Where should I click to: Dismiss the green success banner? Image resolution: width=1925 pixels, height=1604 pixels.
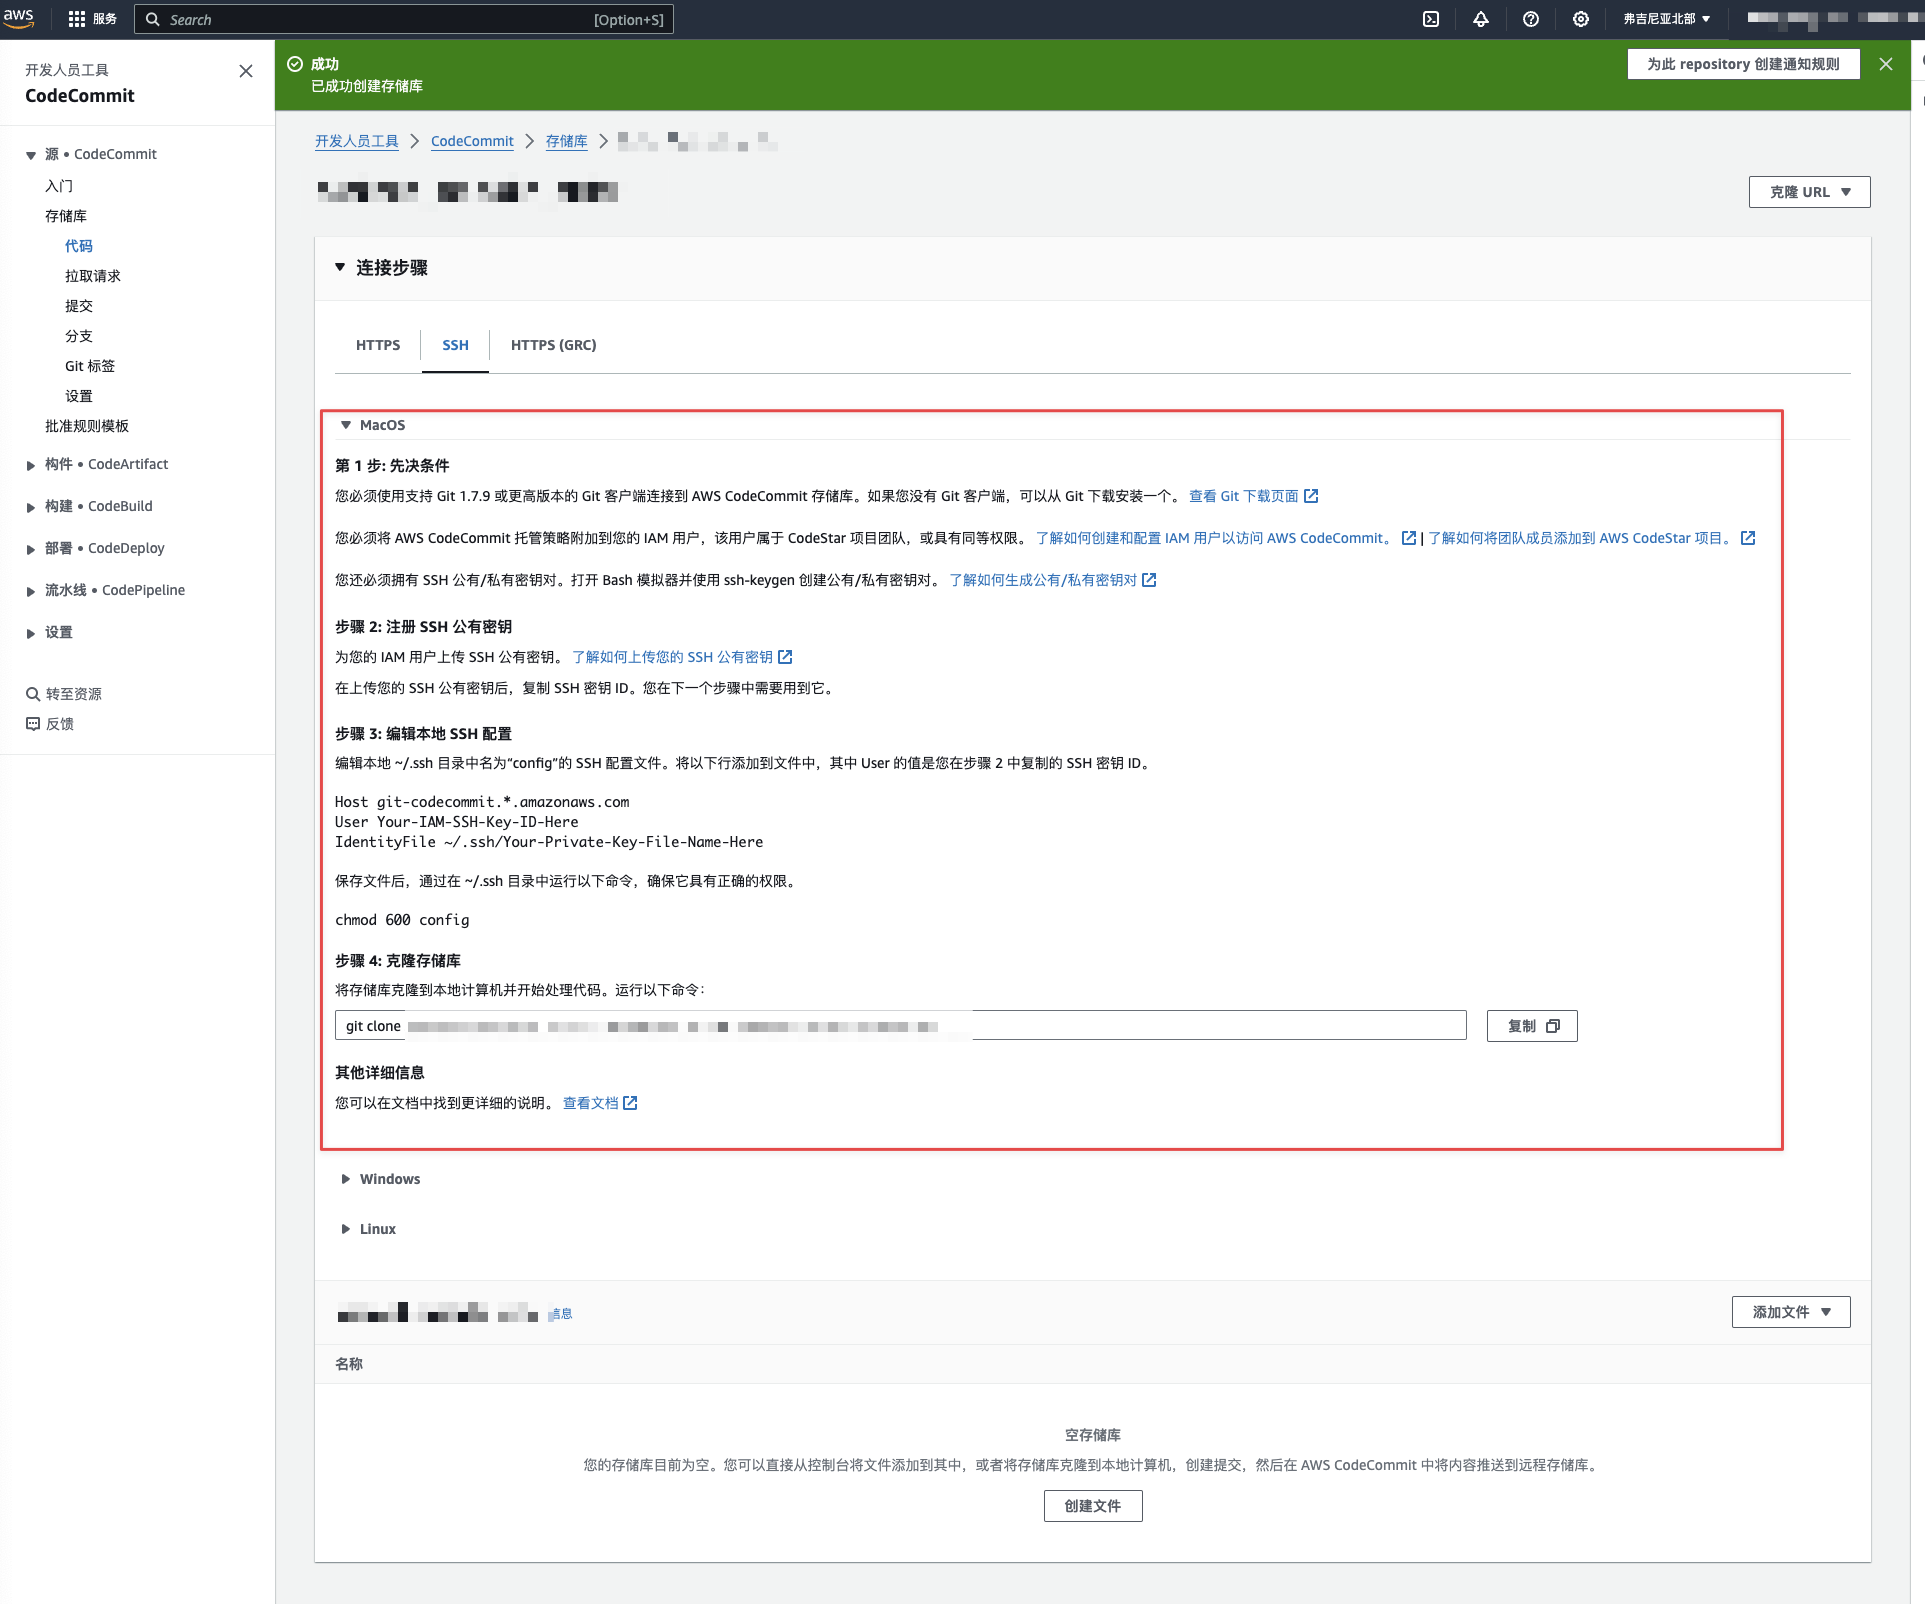[x=1886, y=64]
